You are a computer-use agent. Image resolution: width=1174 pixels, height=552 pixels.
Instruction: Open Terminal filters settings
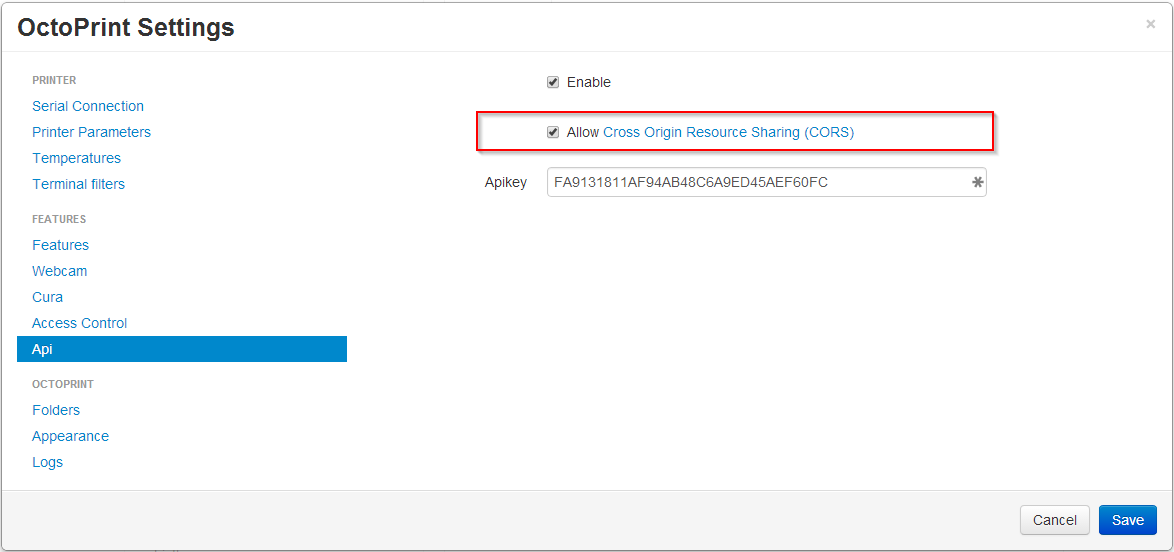(x=78, y=184)
